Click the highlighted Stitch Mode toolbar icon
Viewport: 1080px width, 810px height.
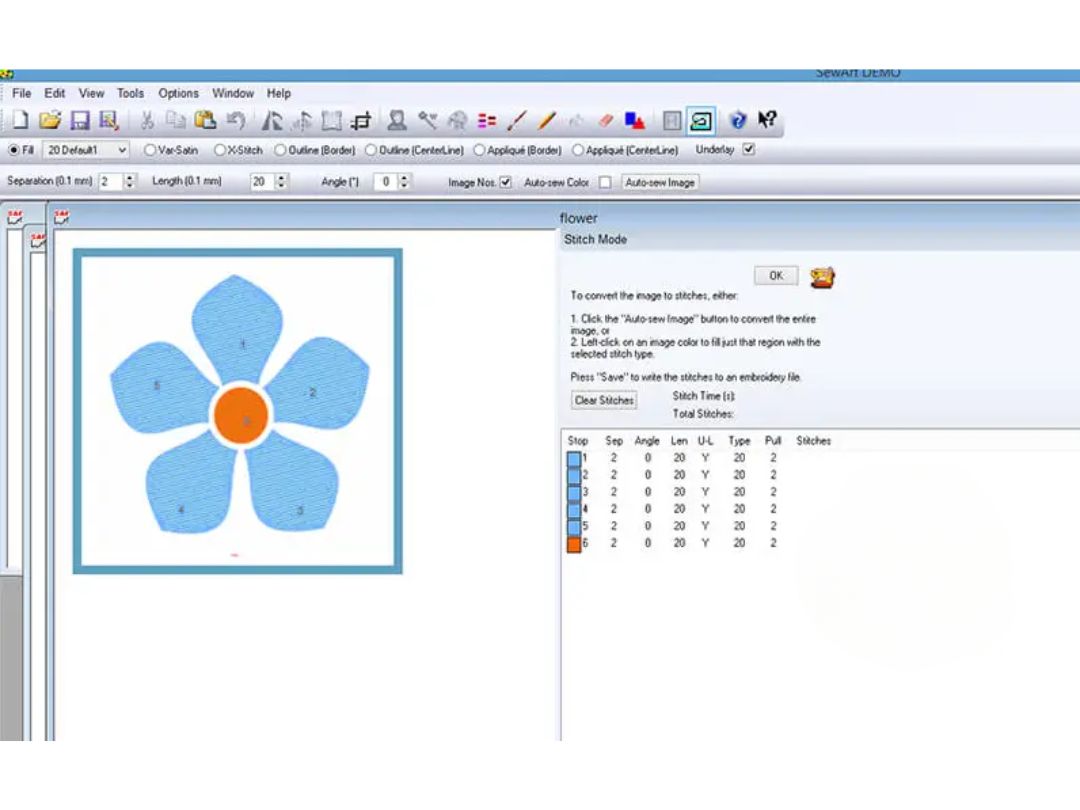click(701, 121)
